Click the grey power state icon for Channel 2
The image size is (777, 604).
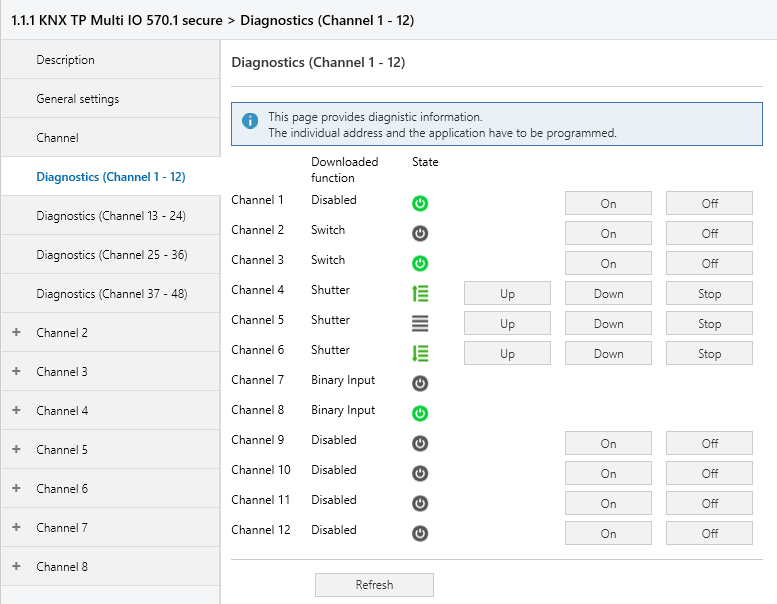pyautogui.click(x=420, y=233)
